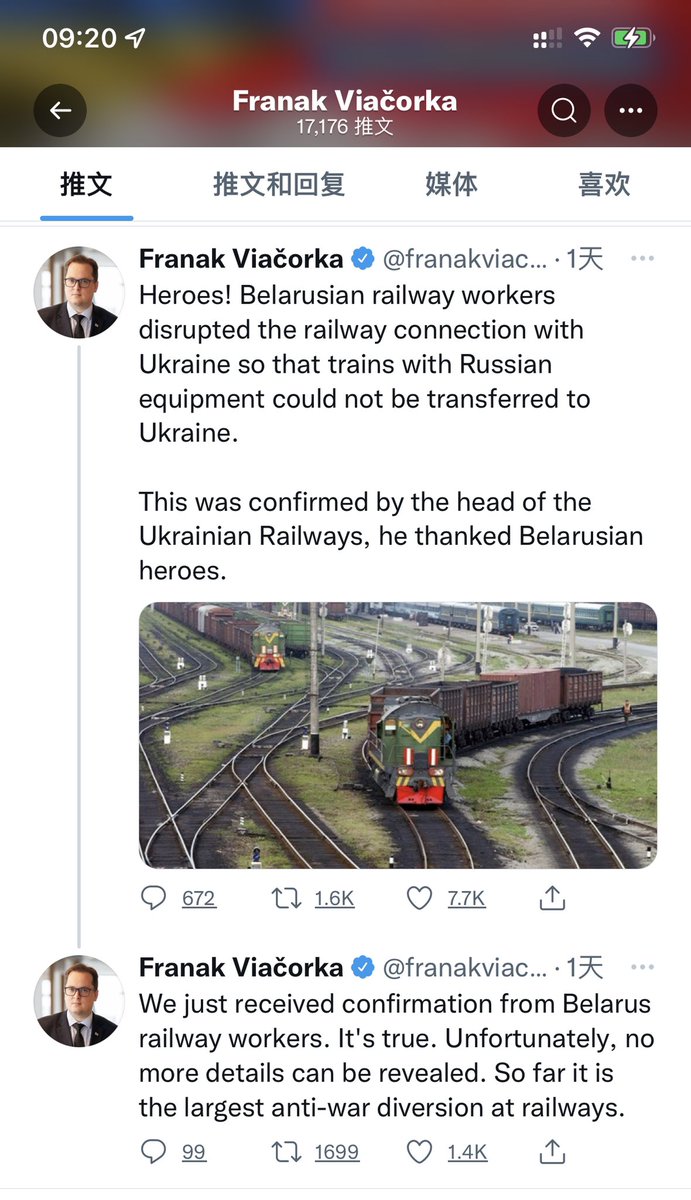Share the first tweet
Viewport: 691px width, 1200px height.
point(552,898)
